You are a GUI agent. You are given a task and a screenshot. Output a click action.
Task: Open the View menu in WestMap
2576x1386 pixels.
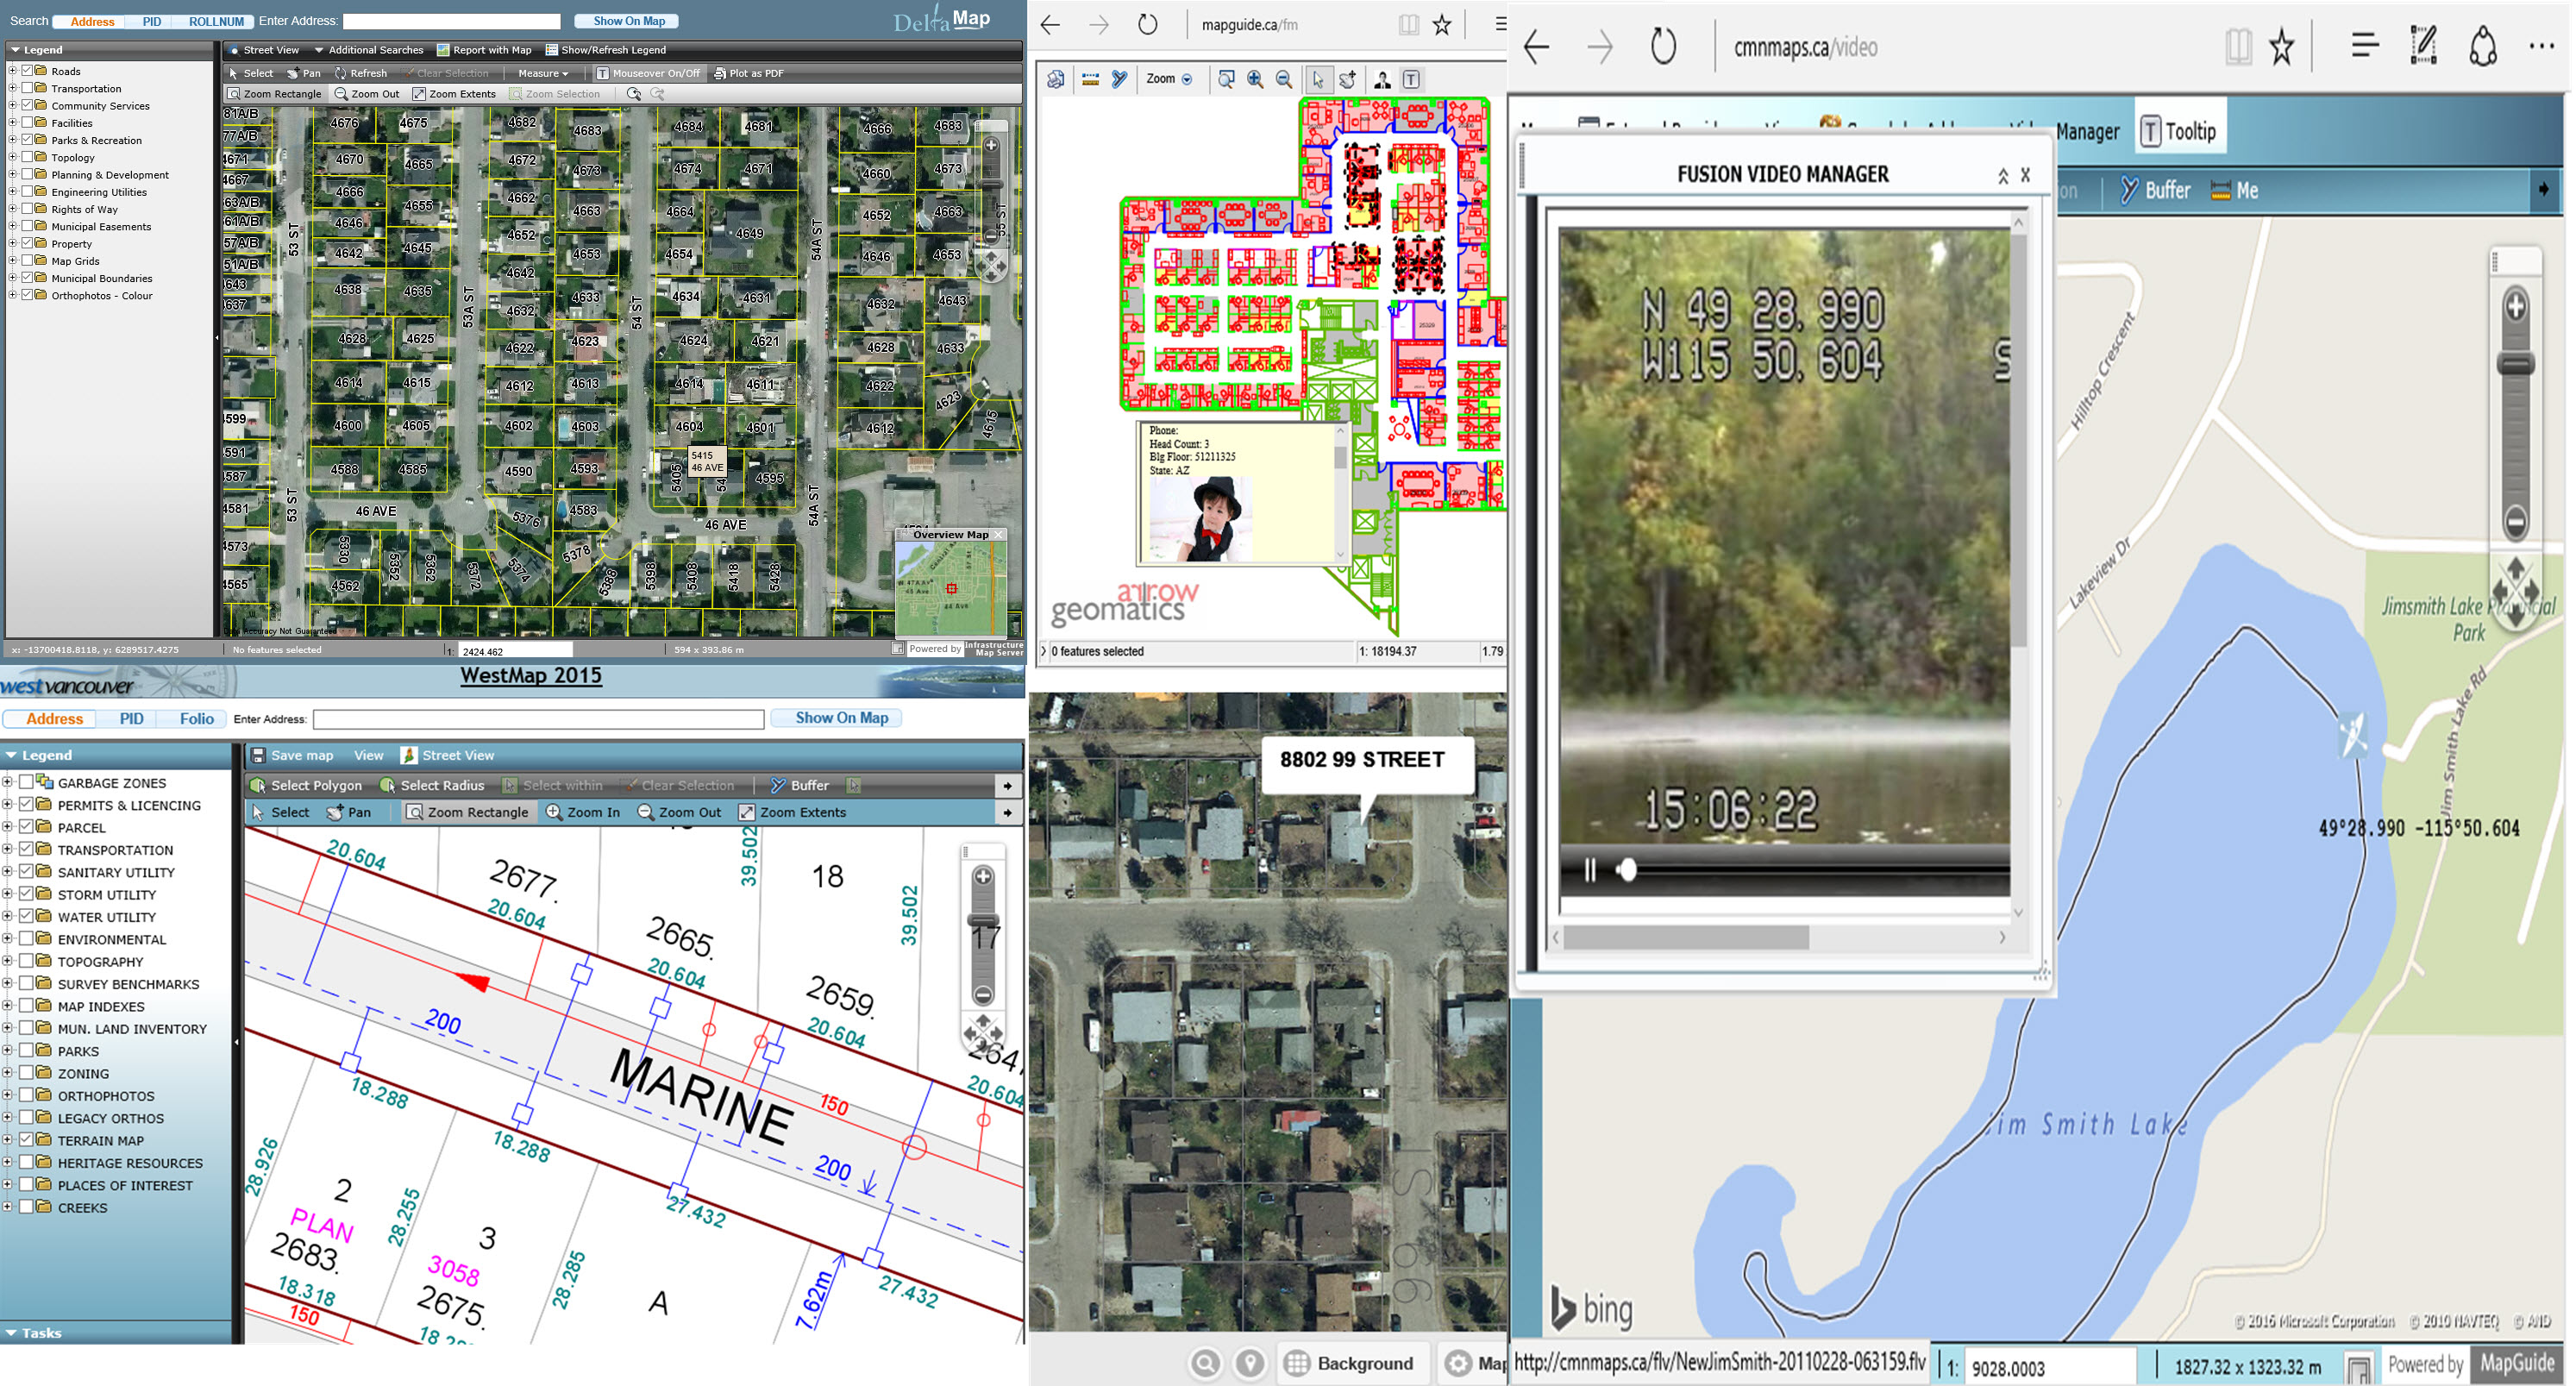pyautogui.click(x=368, y=755)
